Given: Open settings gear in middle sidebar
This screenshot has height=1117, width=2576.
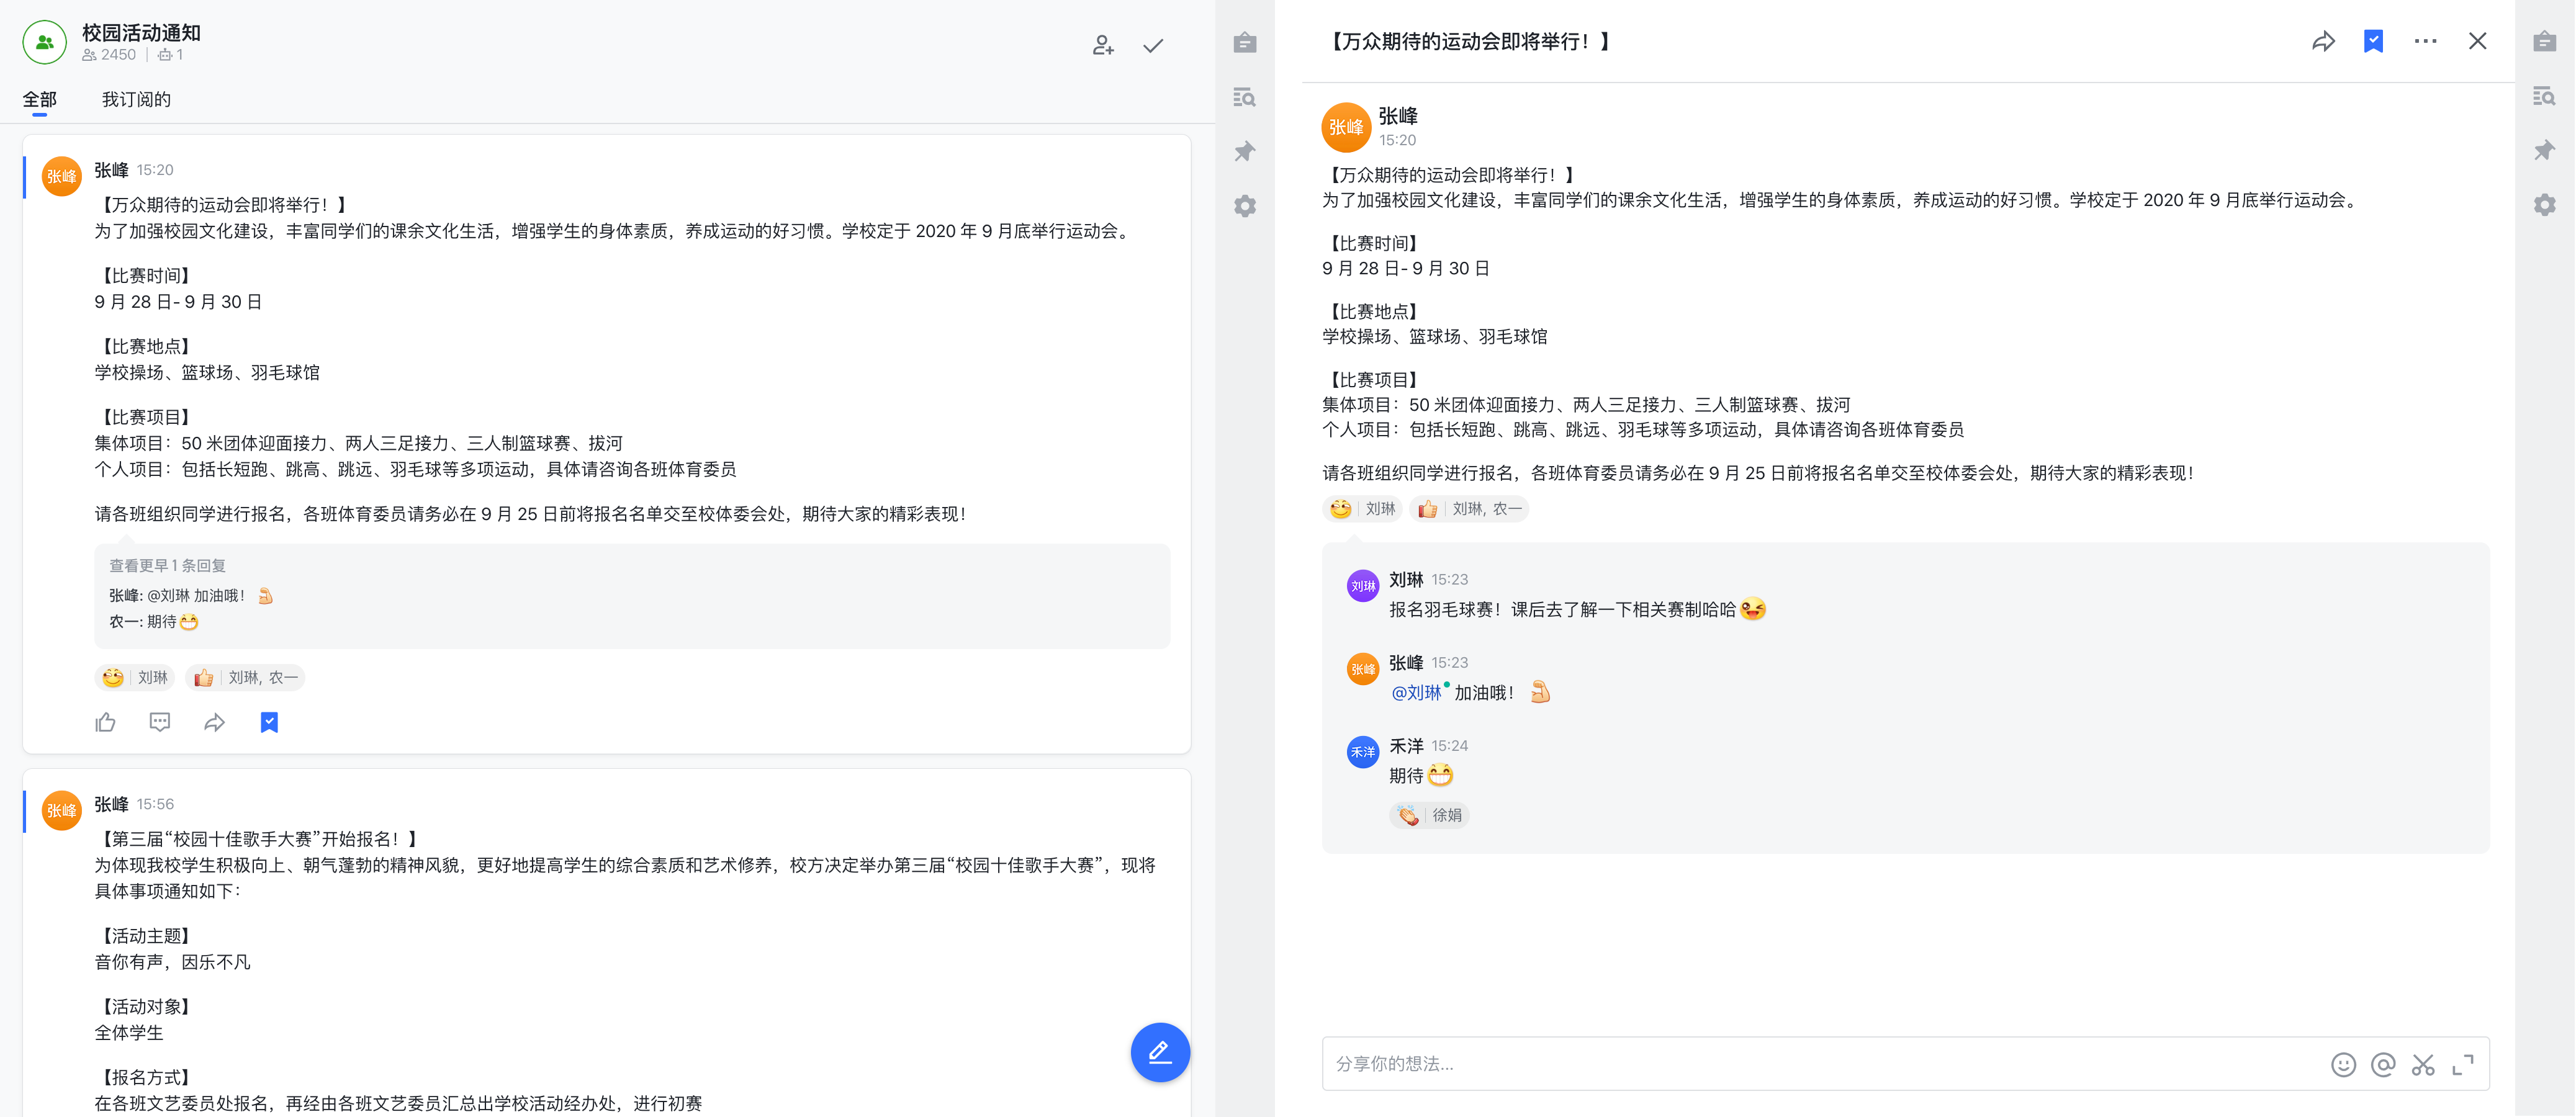Looking at the screenshot, I should (x=1245, y=205).
